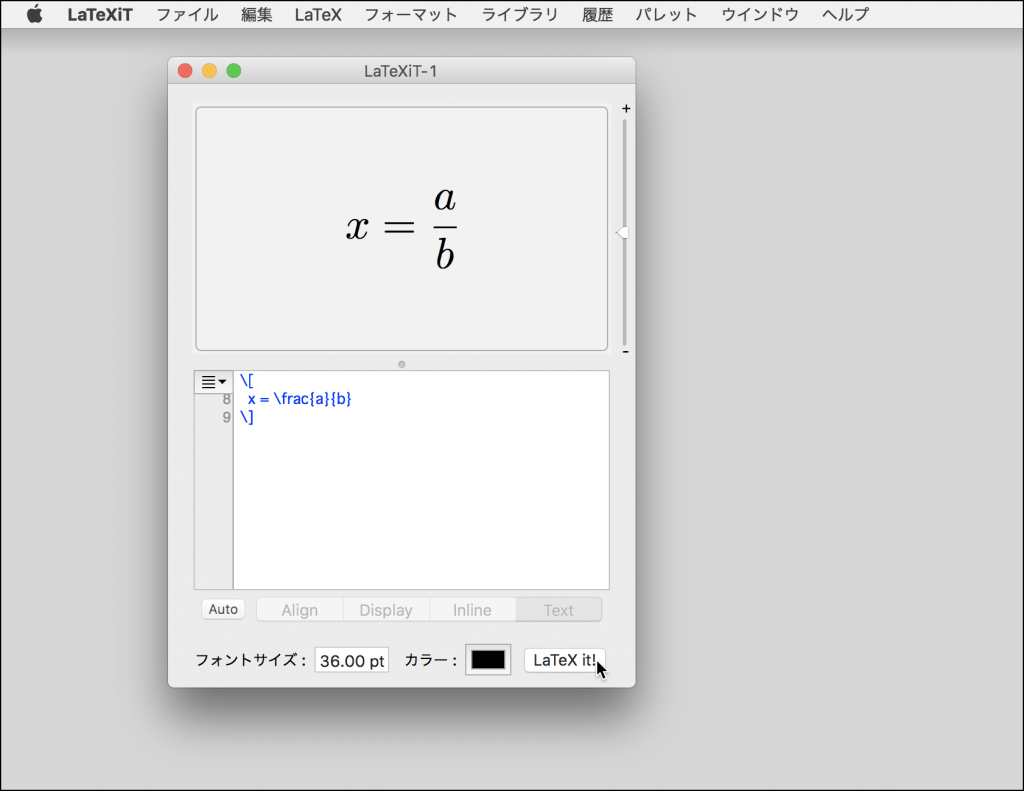This screenshot has width=1024, height=791.
Task: Click the rendered equation preview image
Action: pos(402,229)
